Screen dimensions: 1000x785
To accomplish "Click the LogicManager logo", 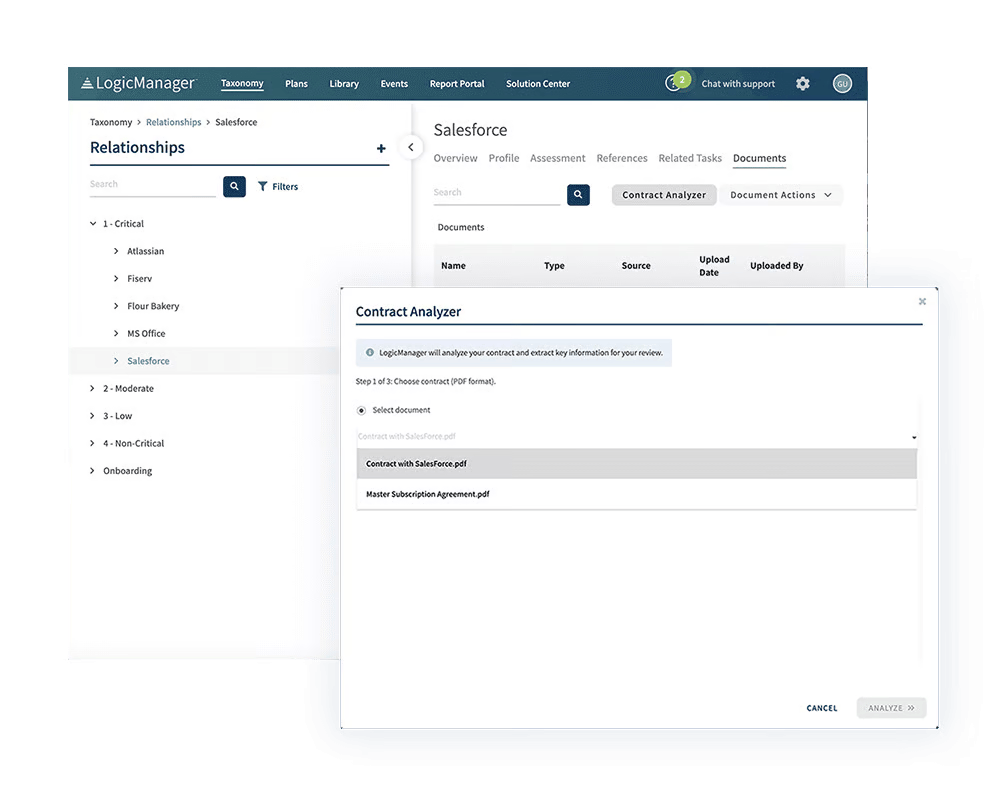I will pyautogui.click(x=138, y=84).
